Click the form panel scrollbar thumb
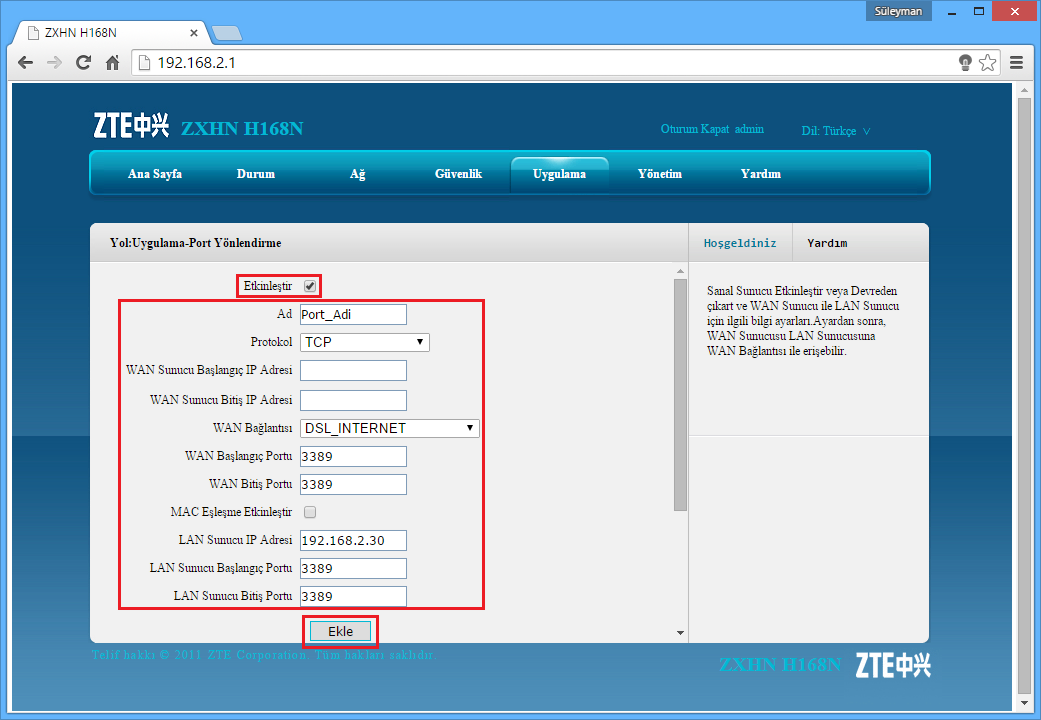The width and height of the screenshot is (1041, 720). click(x=681, y=395)
